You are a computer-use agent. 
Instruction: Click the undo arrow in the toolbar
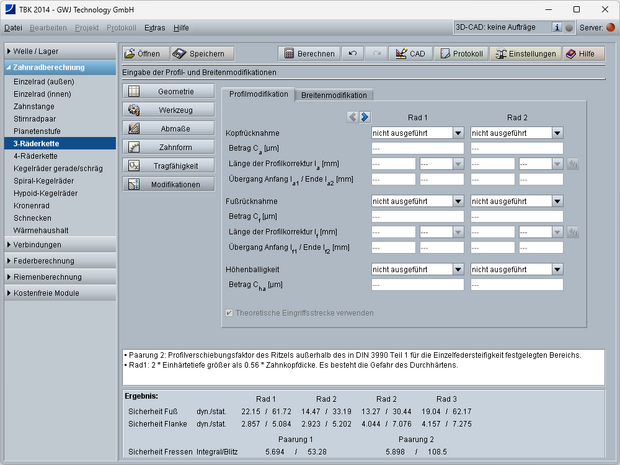click(353, 54)
